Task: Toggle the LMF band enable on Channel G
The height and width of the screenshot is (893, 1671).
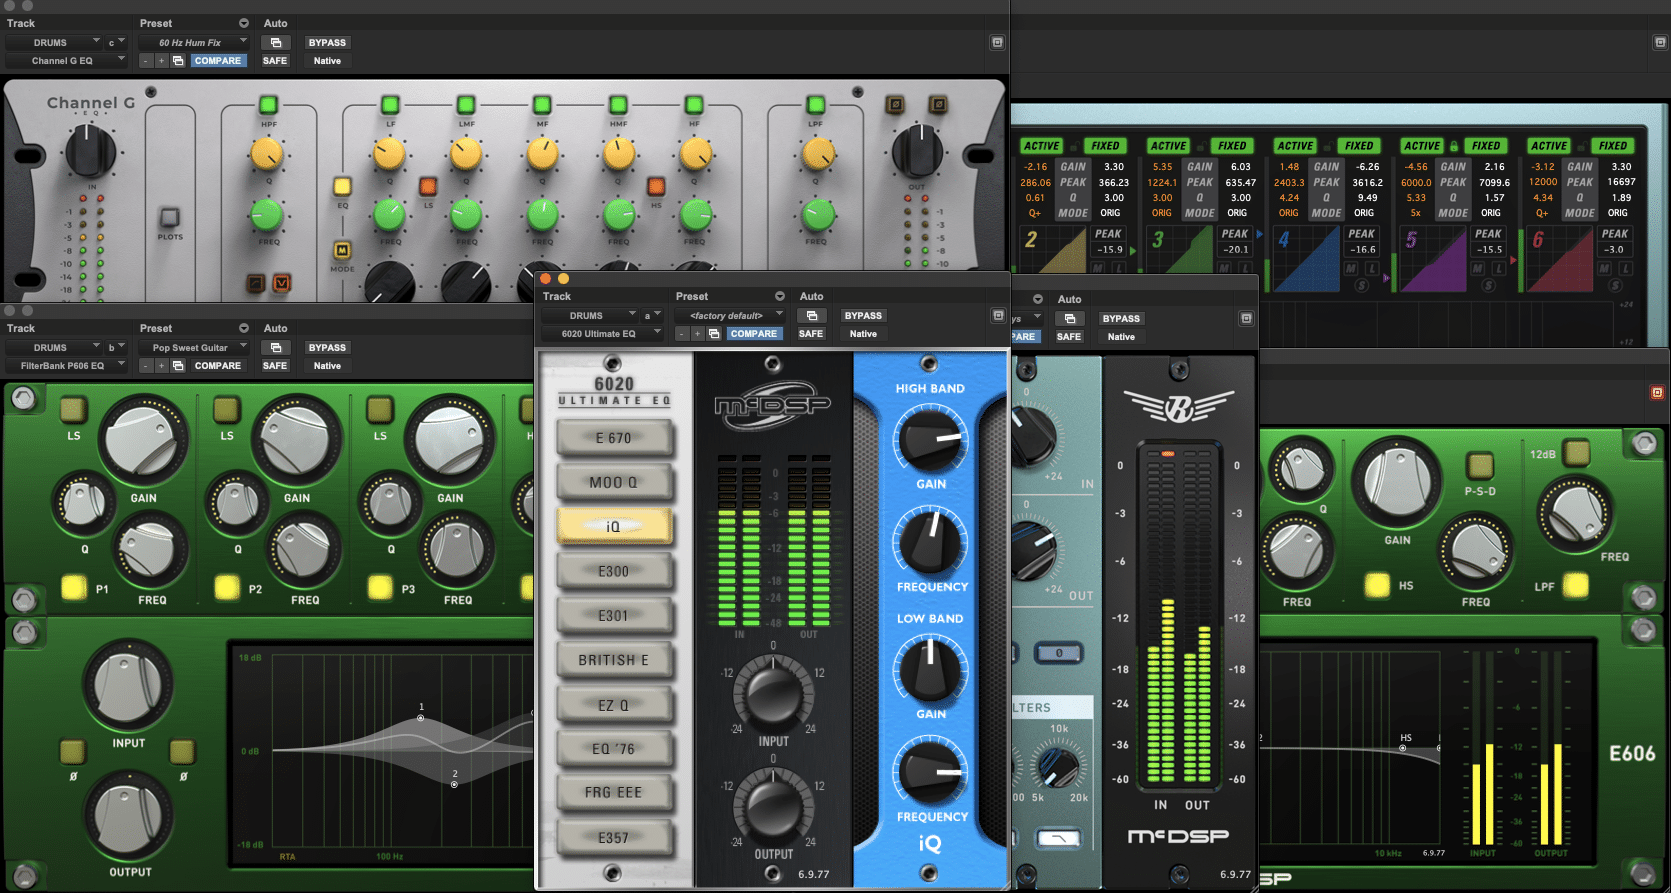Action: [x=466, y=104]
